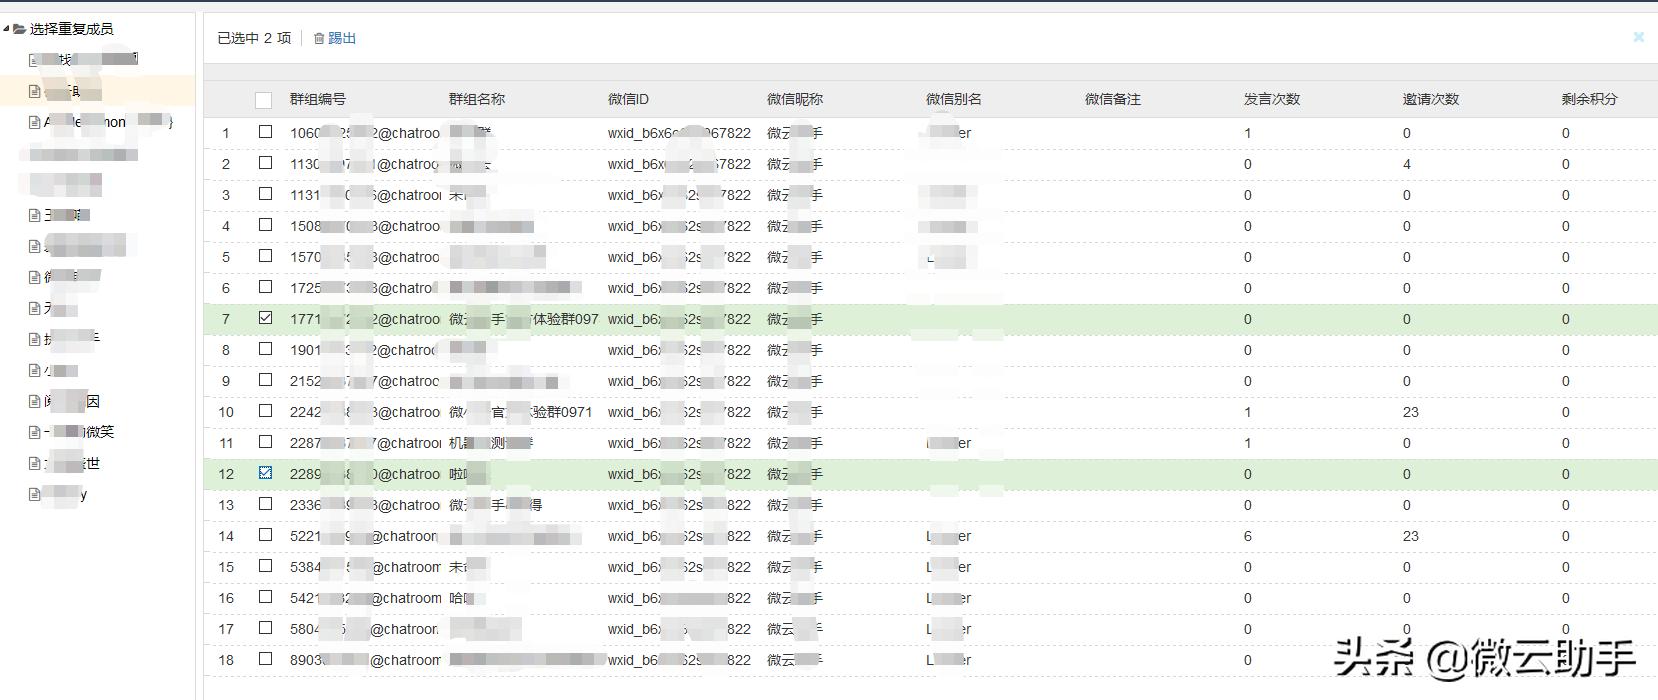
Task: Sort by the 群组名称 column header
Action: tap(477, 99)
